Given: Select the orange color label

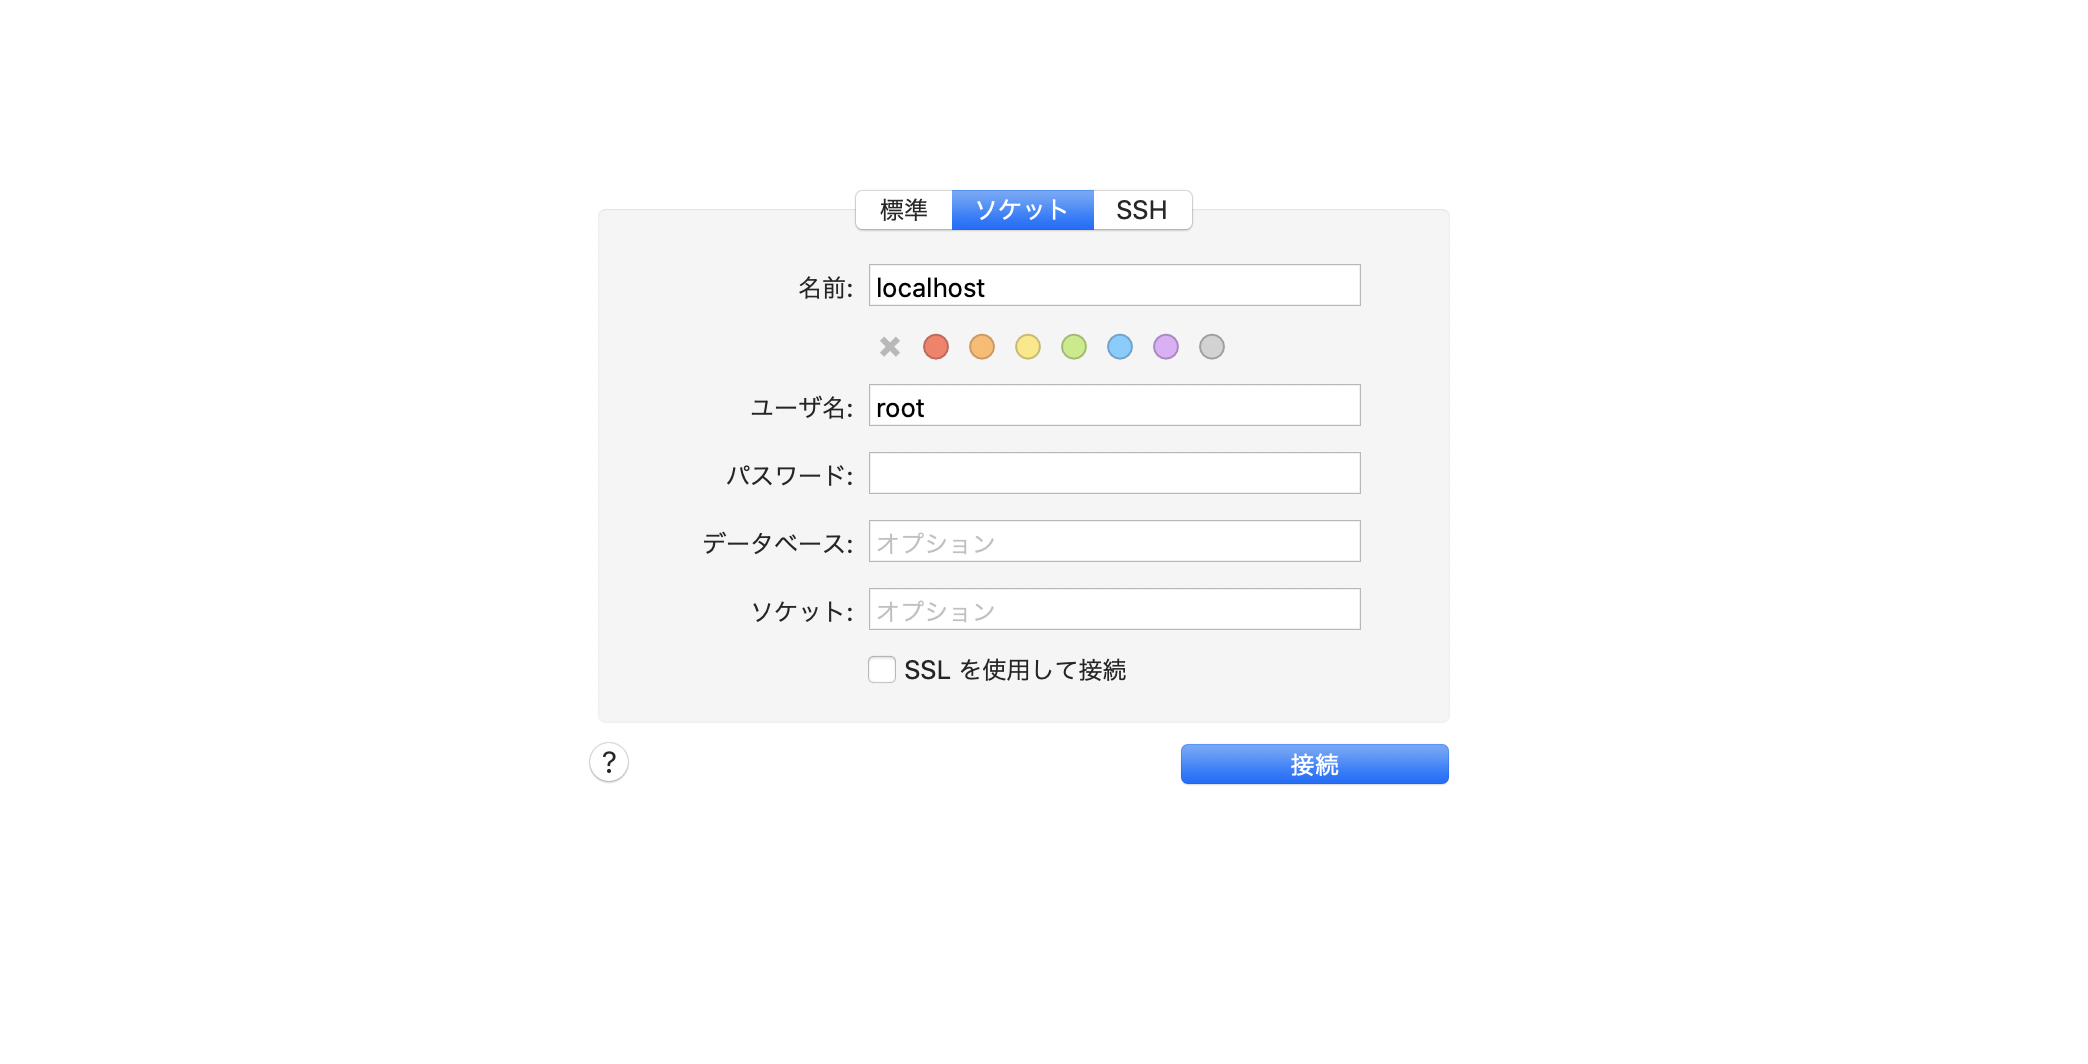Looking at the screenshot, I should coord(982,347).
